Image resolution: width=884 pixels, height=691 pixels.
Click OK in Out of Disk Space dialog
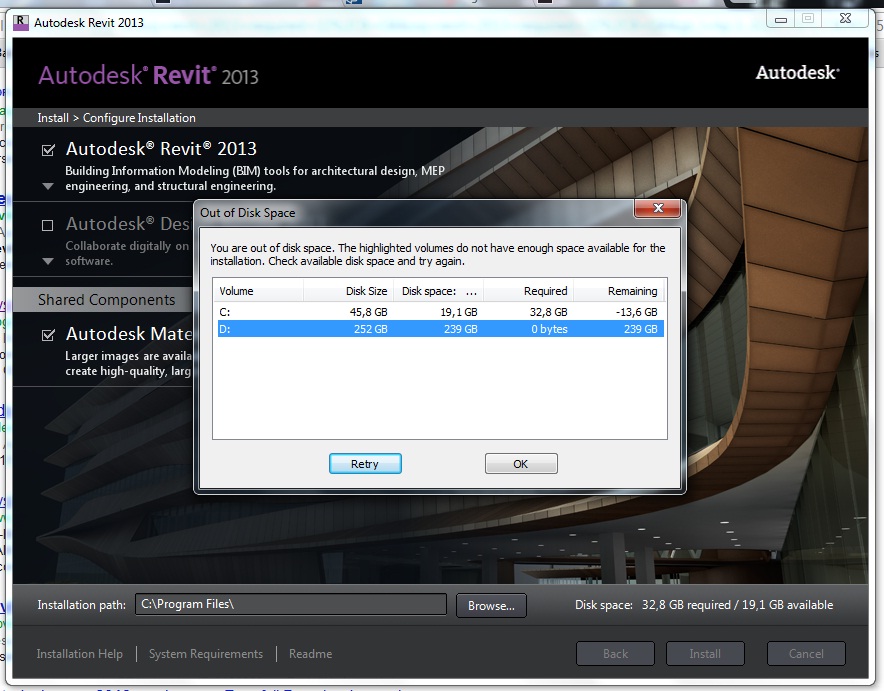(x=521, y=463)
